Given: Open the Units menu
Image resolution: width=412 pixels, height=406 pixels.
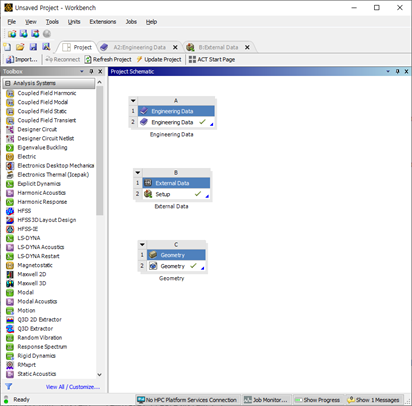Looking at the screenshot, I should pos(74,22).
